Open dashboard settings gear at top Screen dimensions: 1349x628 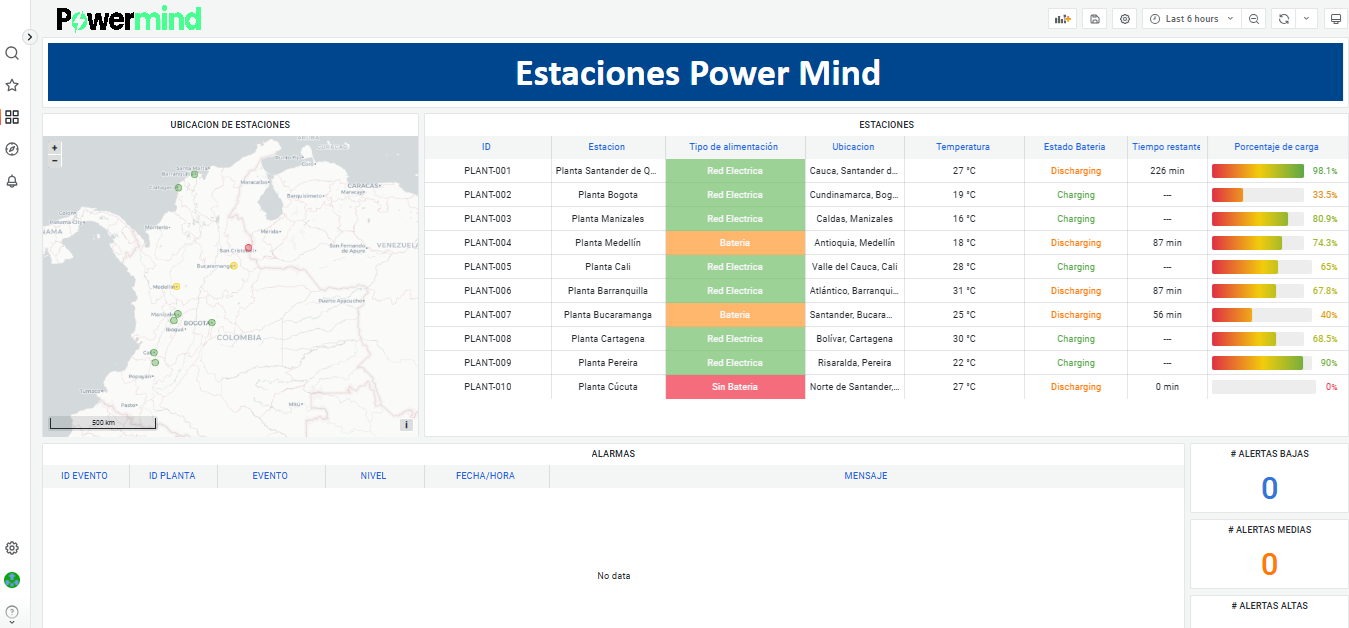[1125, 19]
